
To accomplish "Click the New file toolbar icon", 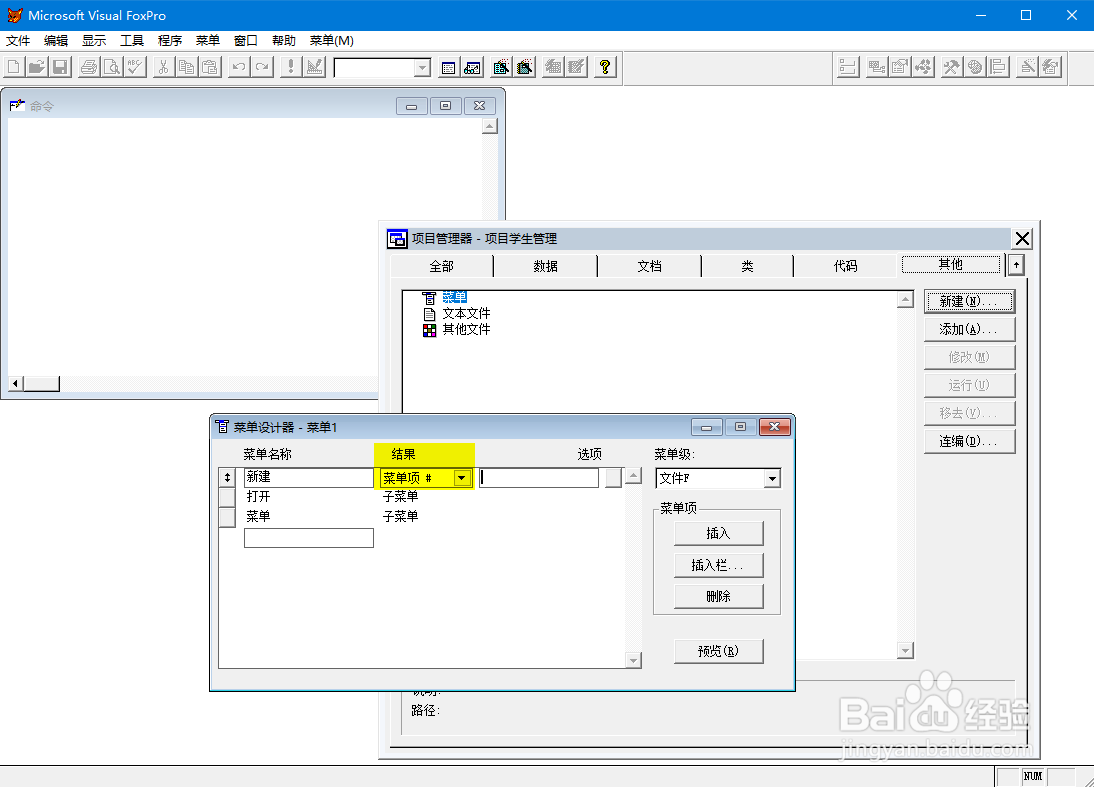I will (14, 67).
